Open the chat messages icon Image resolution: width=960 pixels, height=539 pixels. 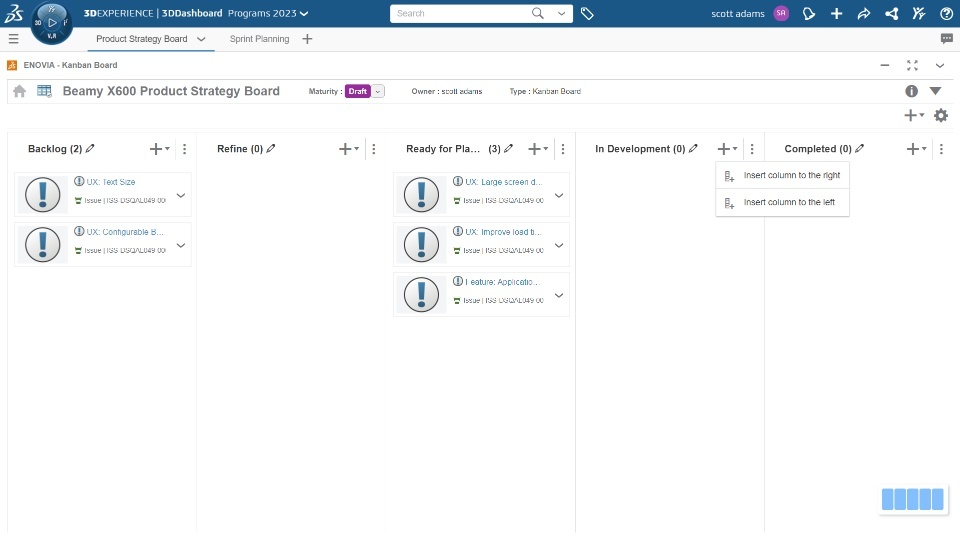point(946,39)
